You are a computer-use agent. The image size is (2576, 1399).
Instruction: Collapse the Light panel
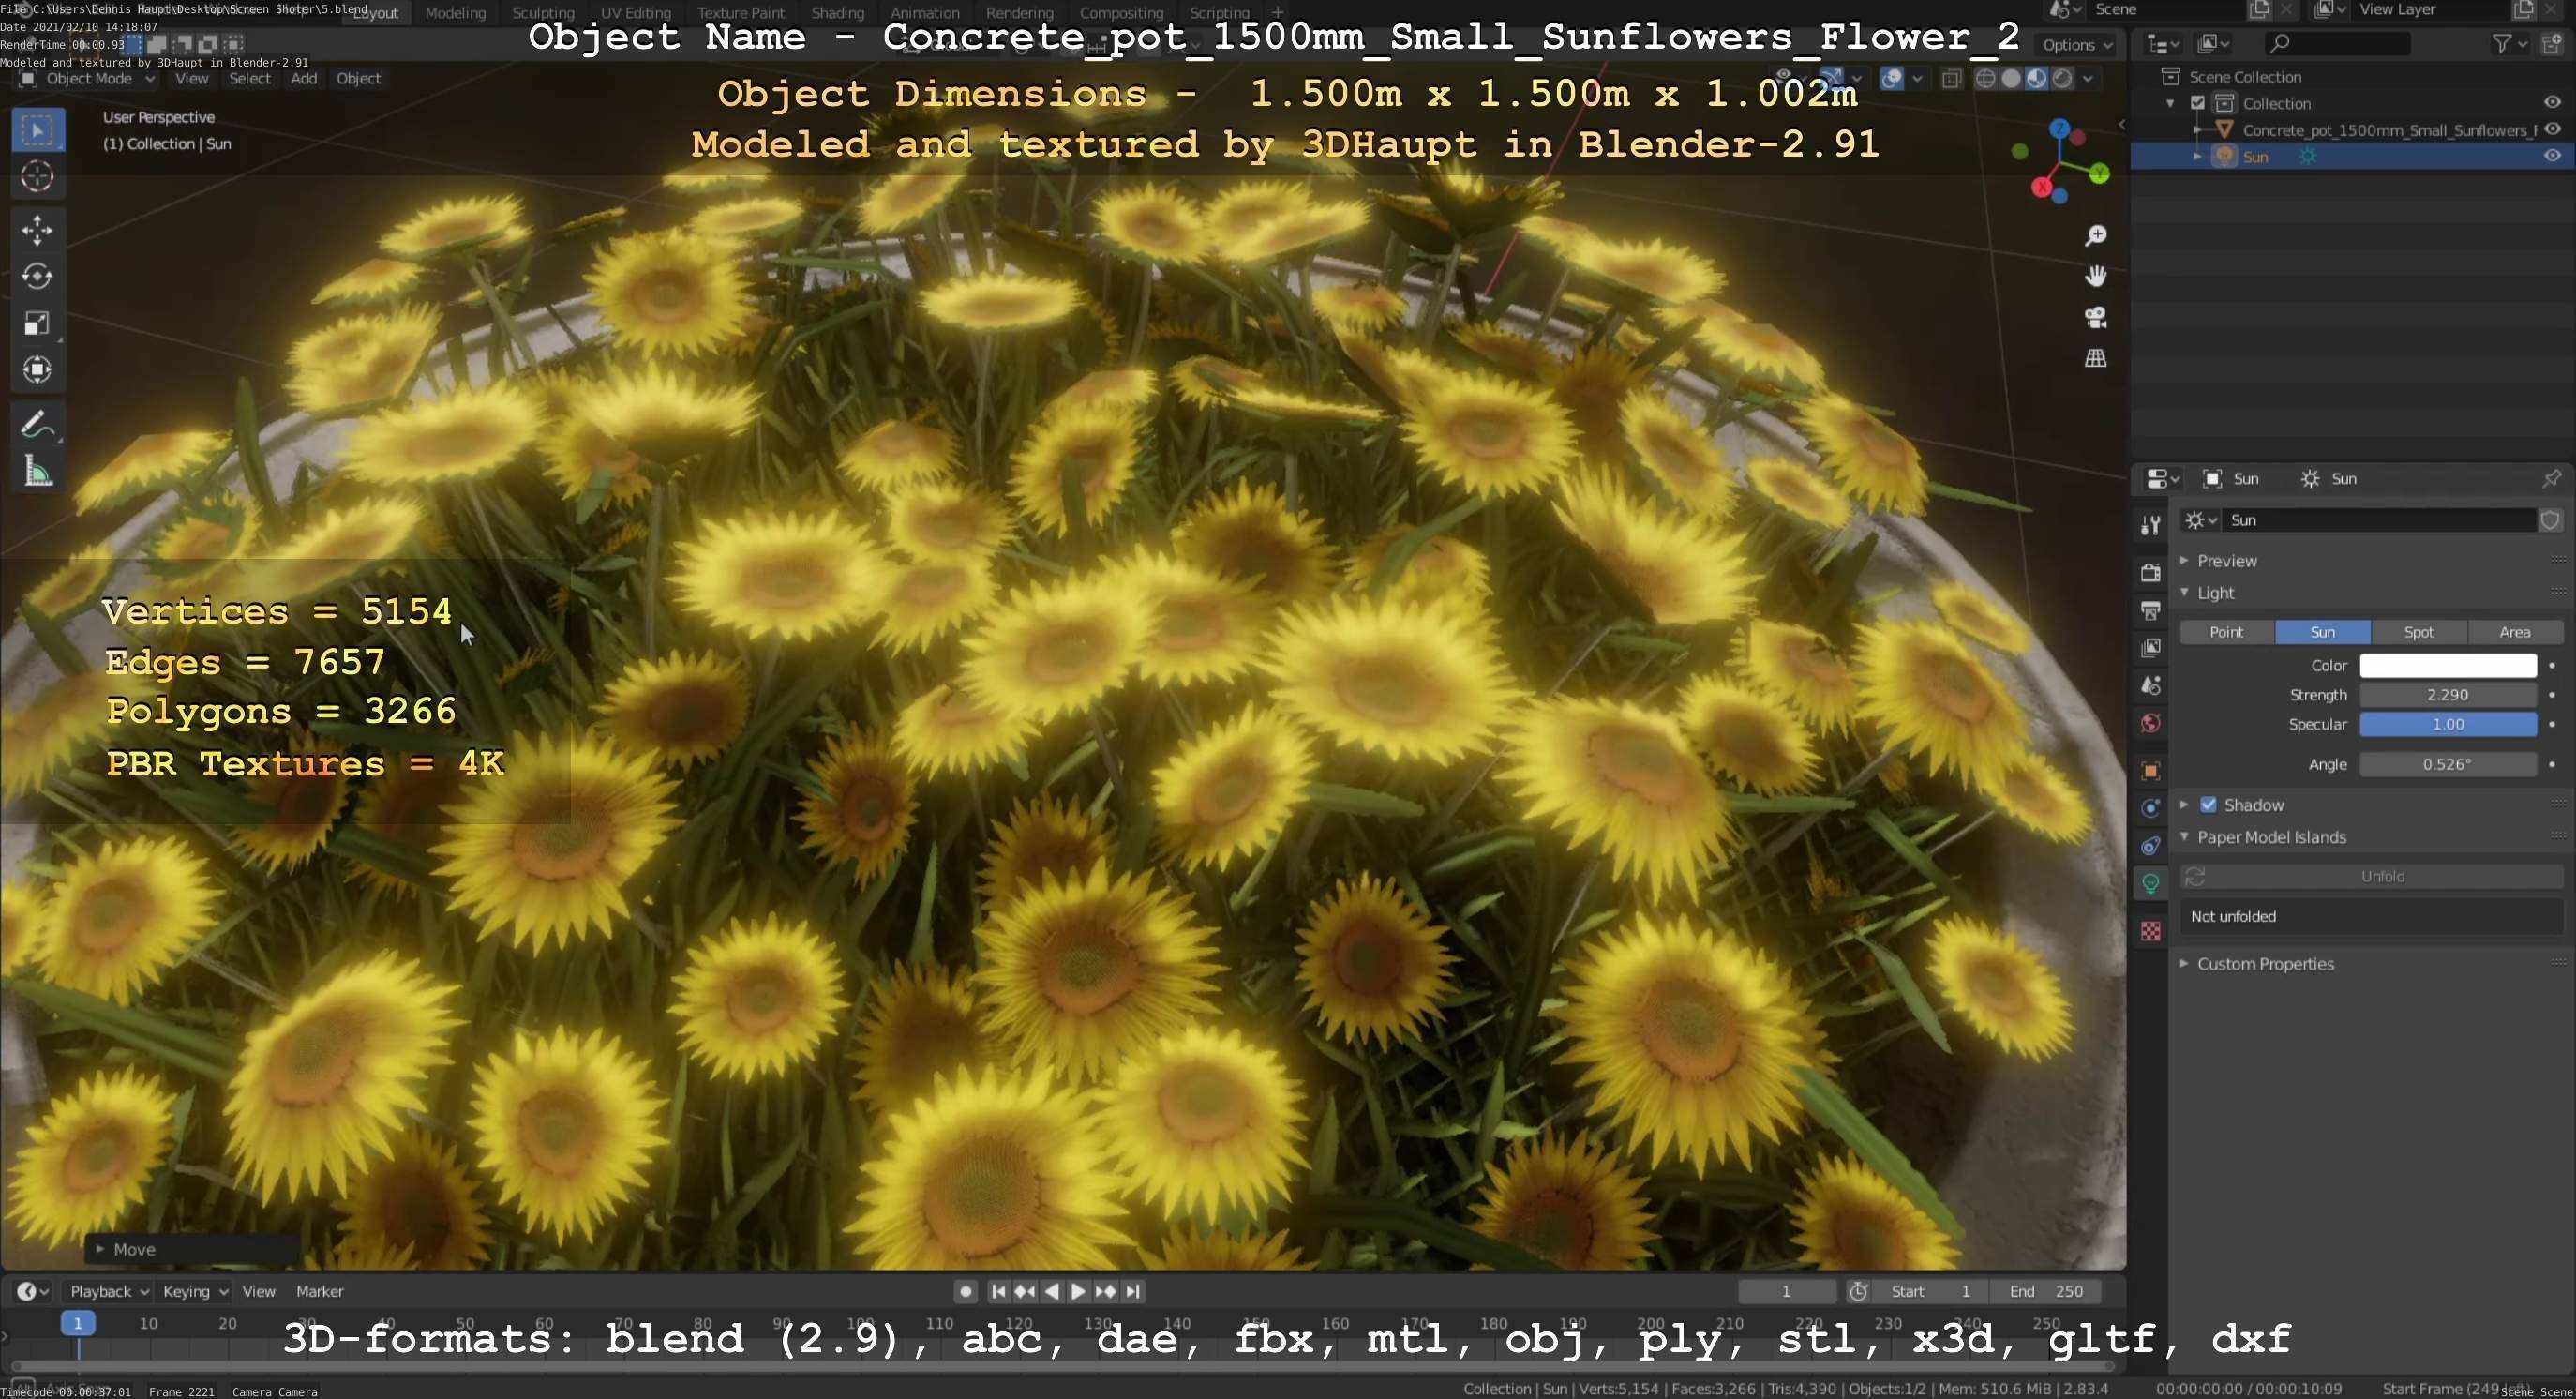(2216, 593)
